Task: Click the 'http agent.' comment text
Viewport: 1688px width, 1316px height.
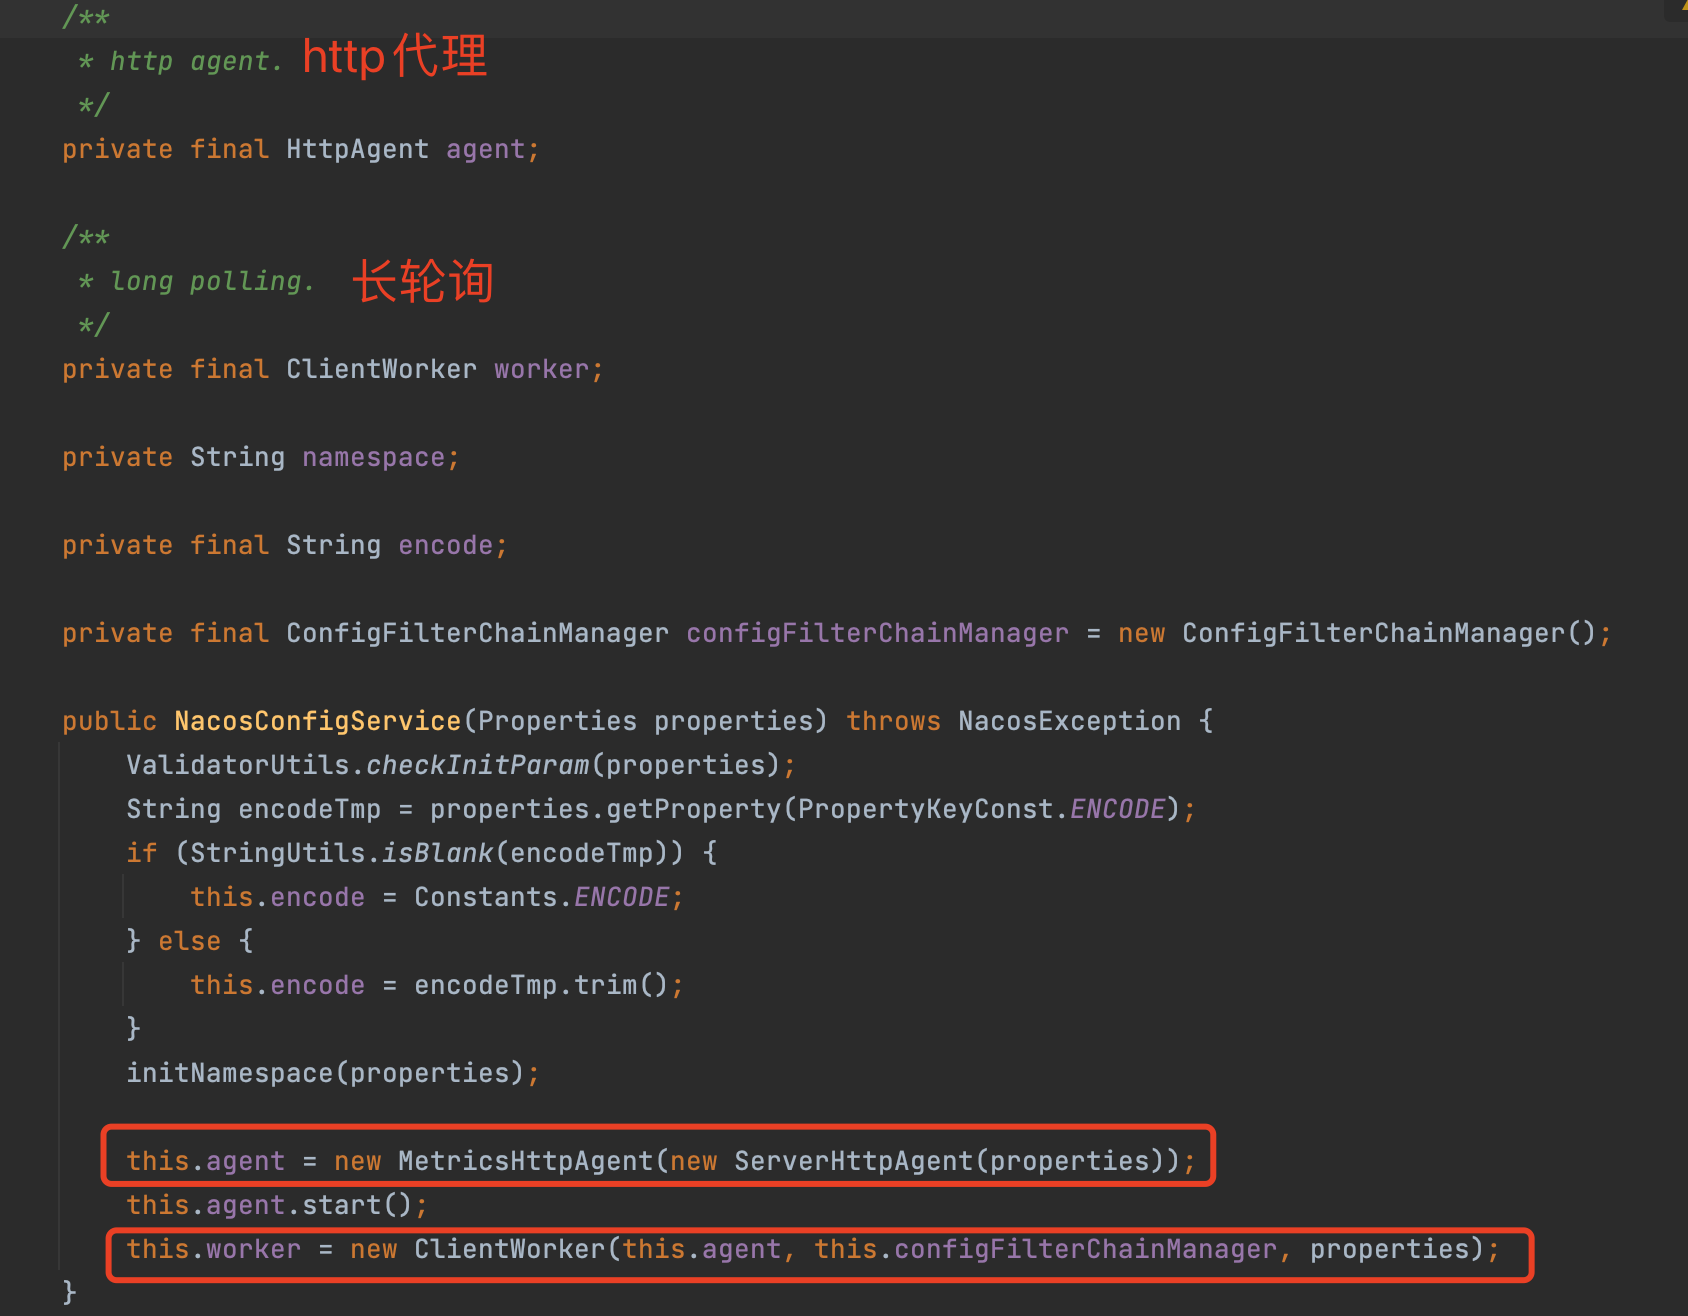Action: coord(196,61)
